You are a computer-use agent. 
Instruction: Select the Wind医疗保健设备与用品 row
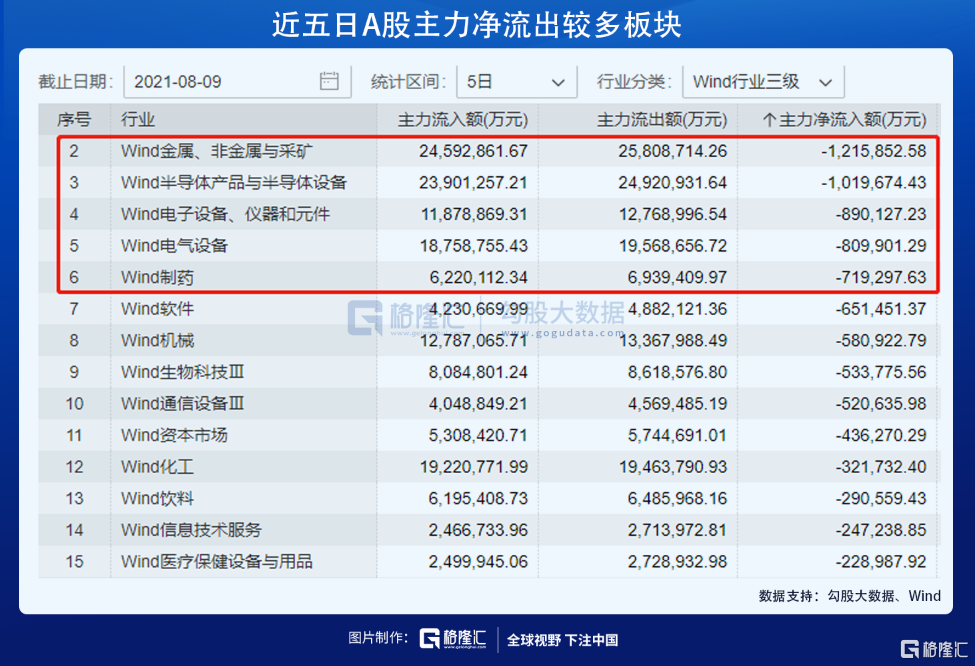(217, 561)
